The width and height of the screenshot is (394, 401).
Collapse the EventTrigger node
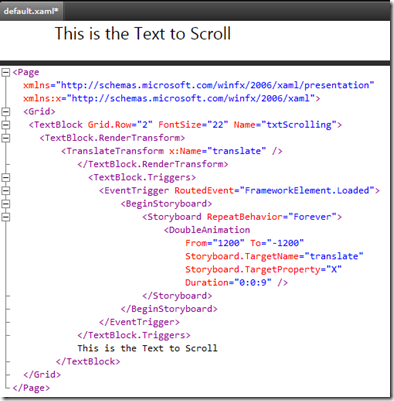(x=6, y=191)
